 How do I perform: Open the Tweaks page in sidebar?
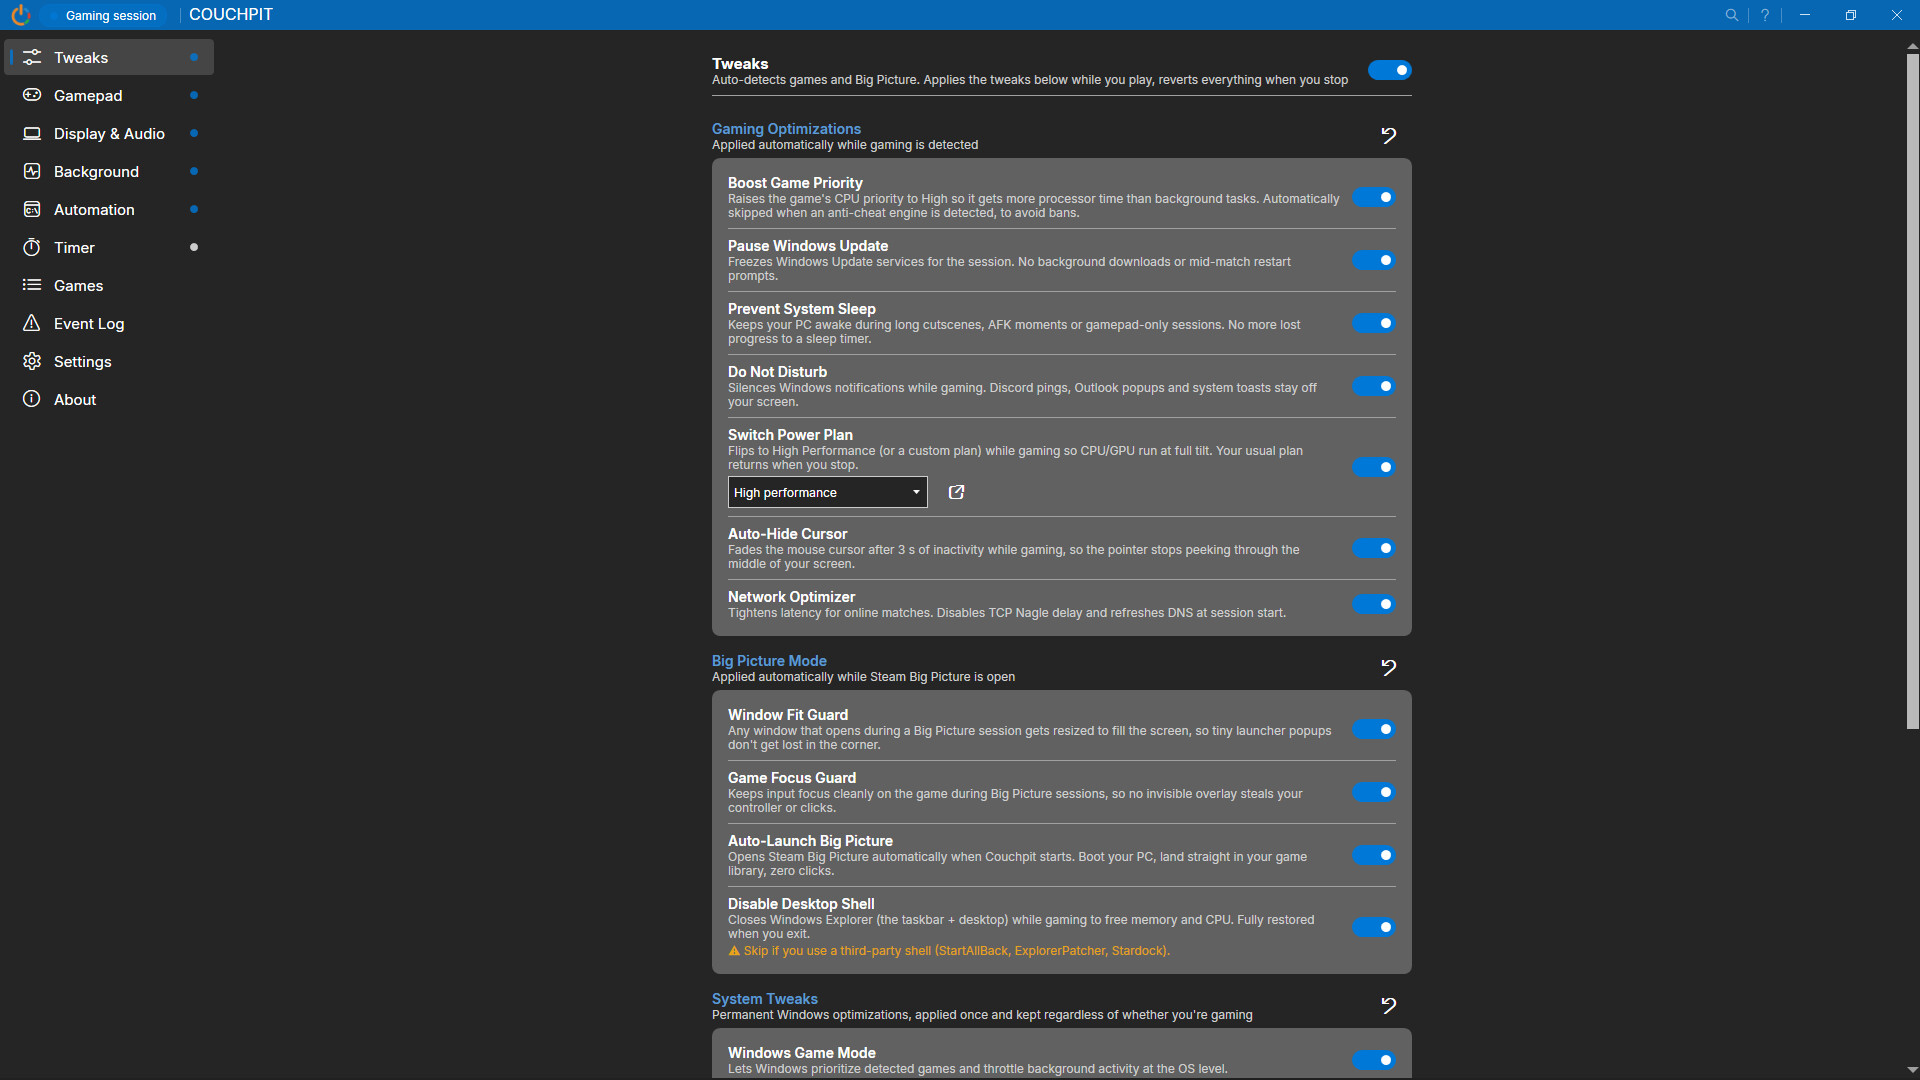(x=109, y=57)
